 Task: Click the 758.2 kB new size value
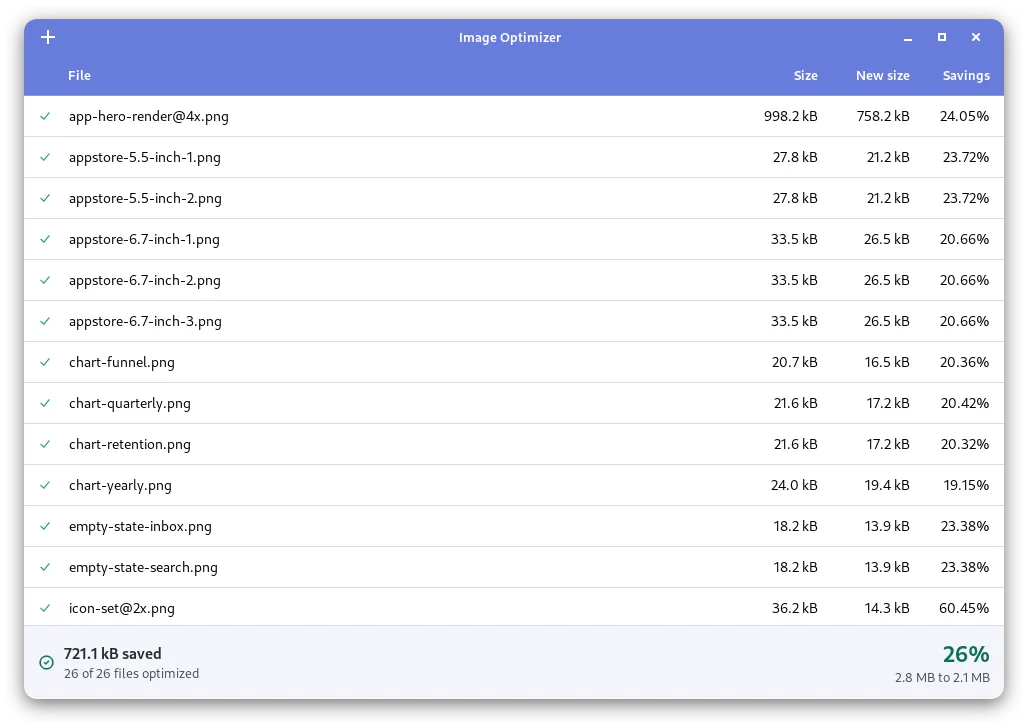point(883,116)
